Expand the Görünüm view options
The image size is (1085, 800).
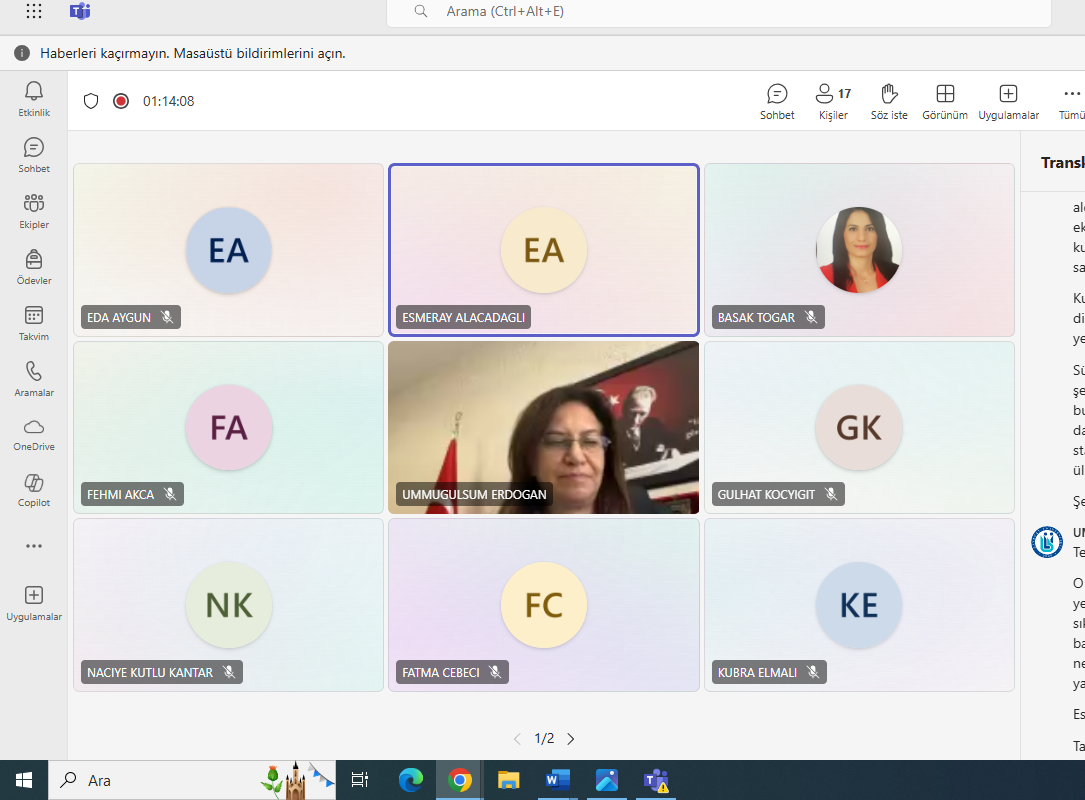[x=944, y=101]
